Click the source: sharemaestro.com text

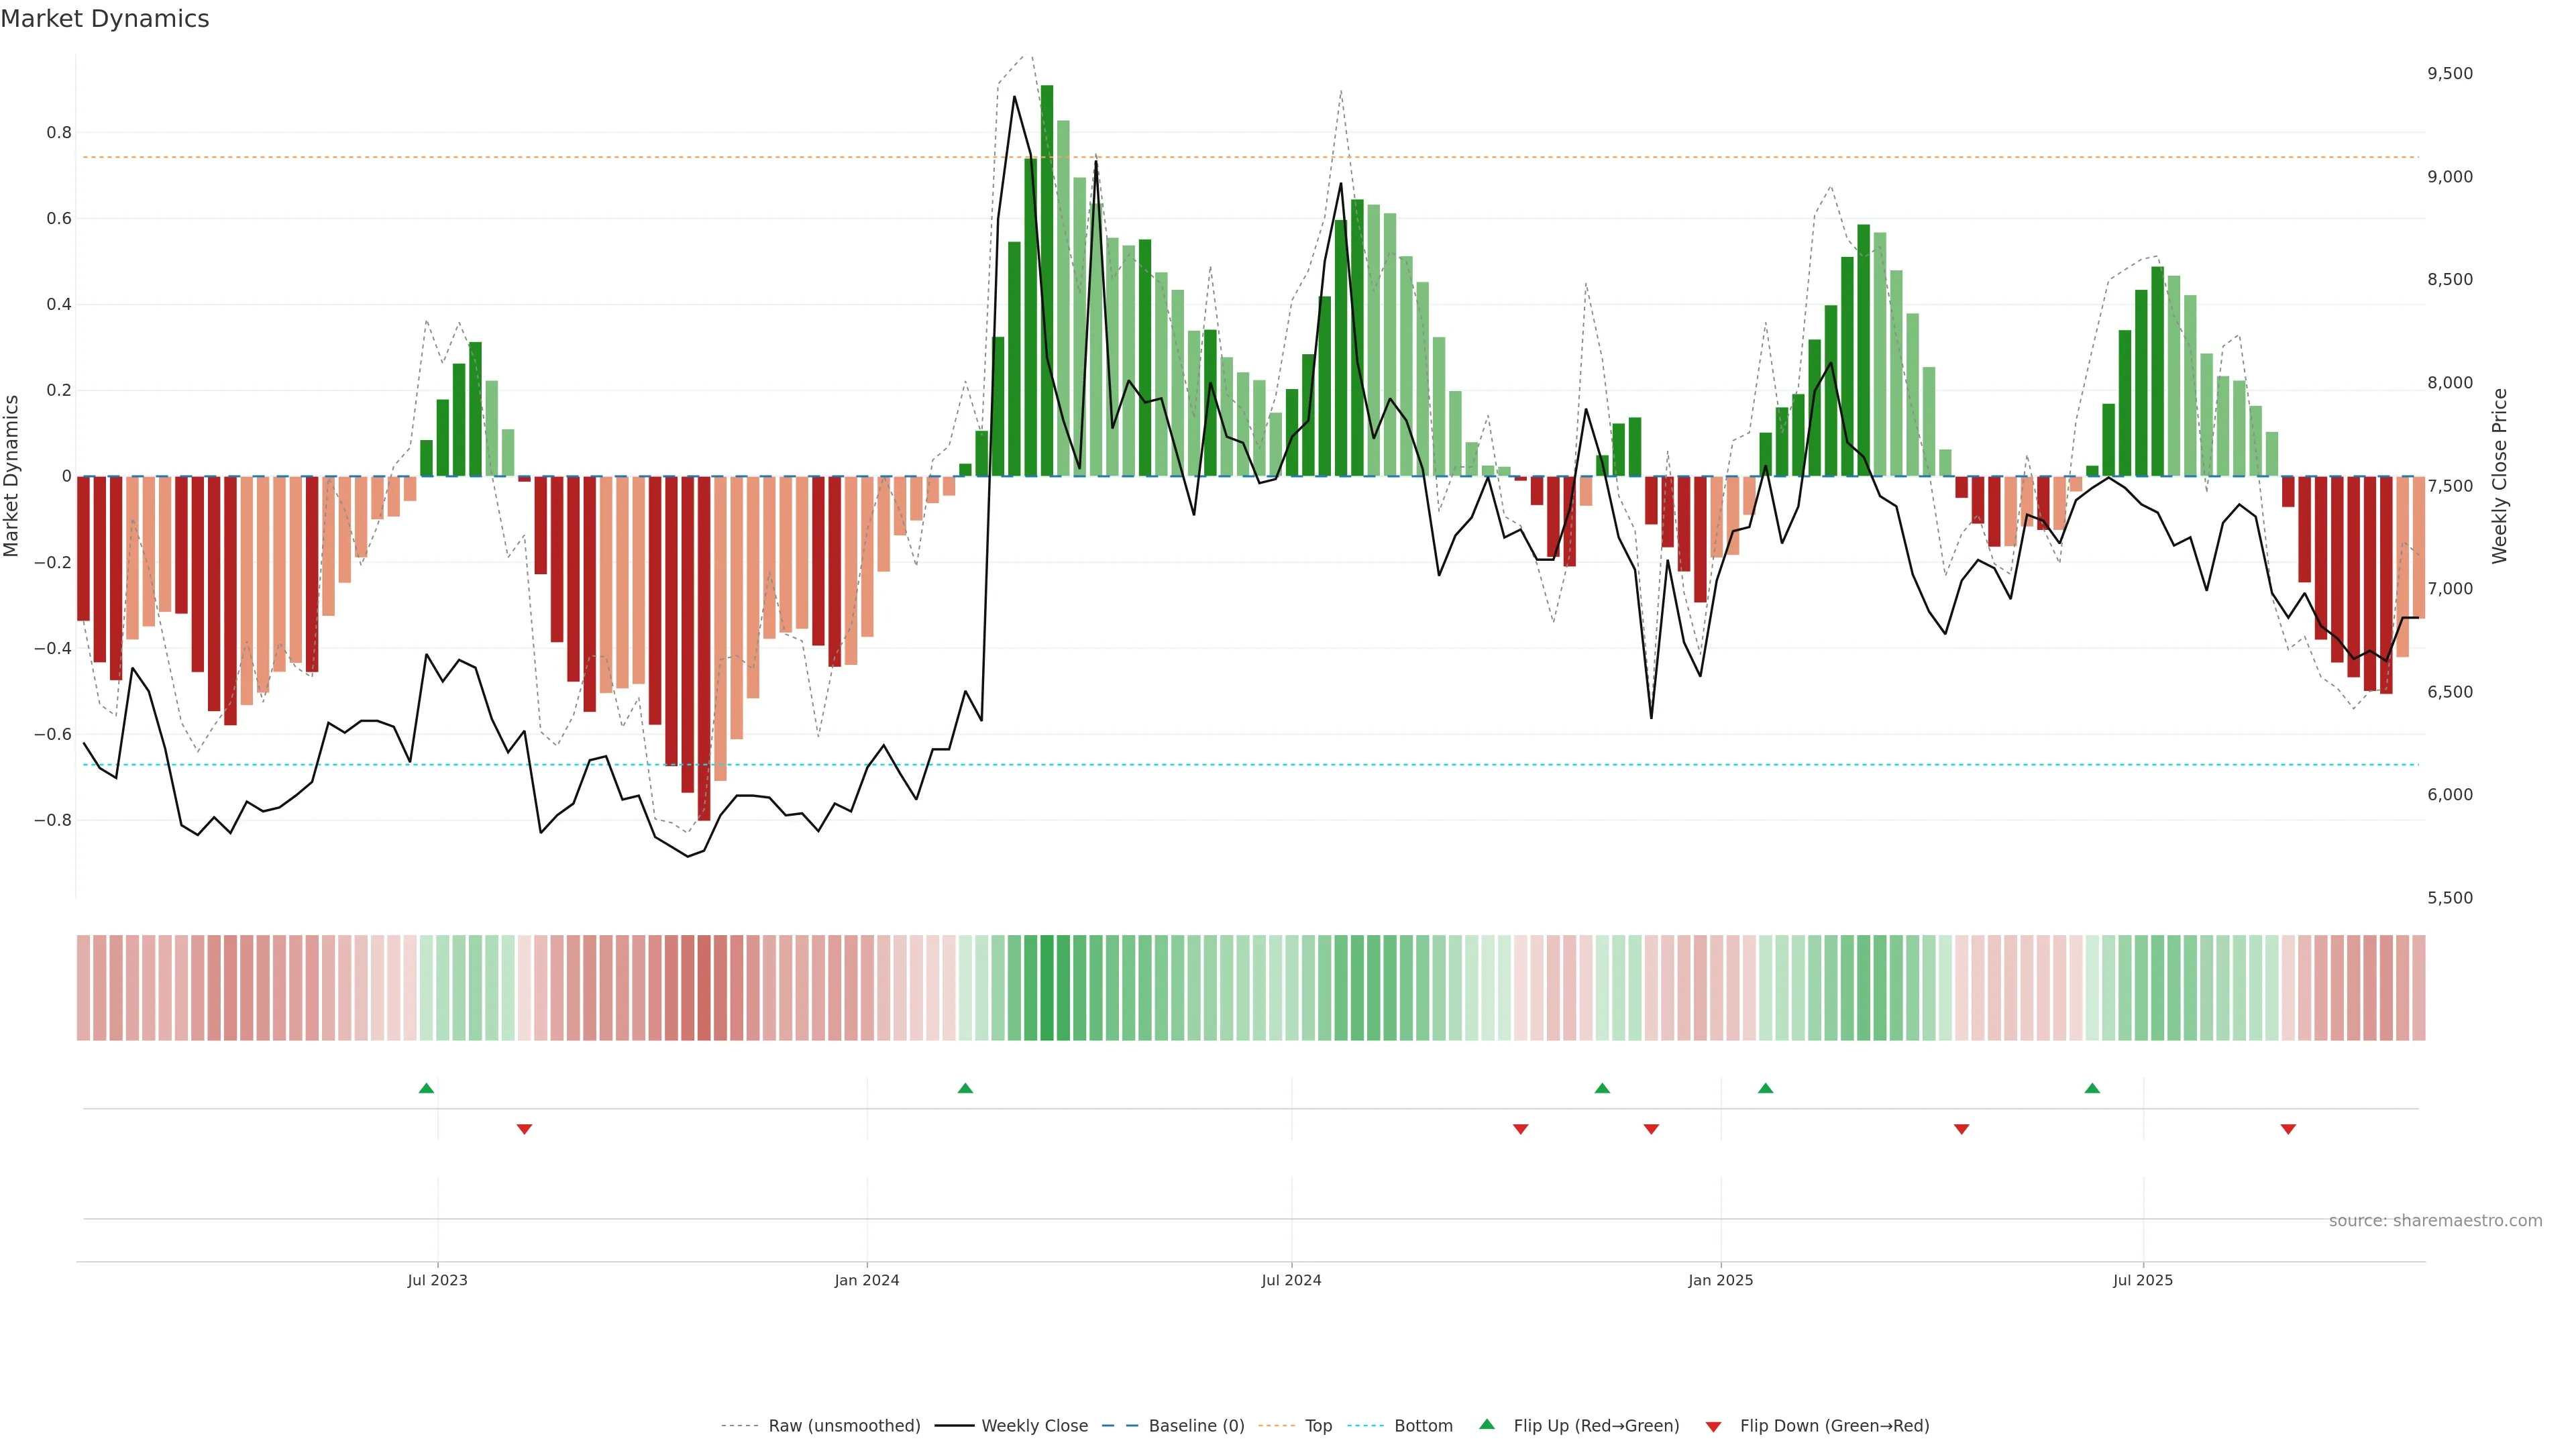[2435, 1221]
